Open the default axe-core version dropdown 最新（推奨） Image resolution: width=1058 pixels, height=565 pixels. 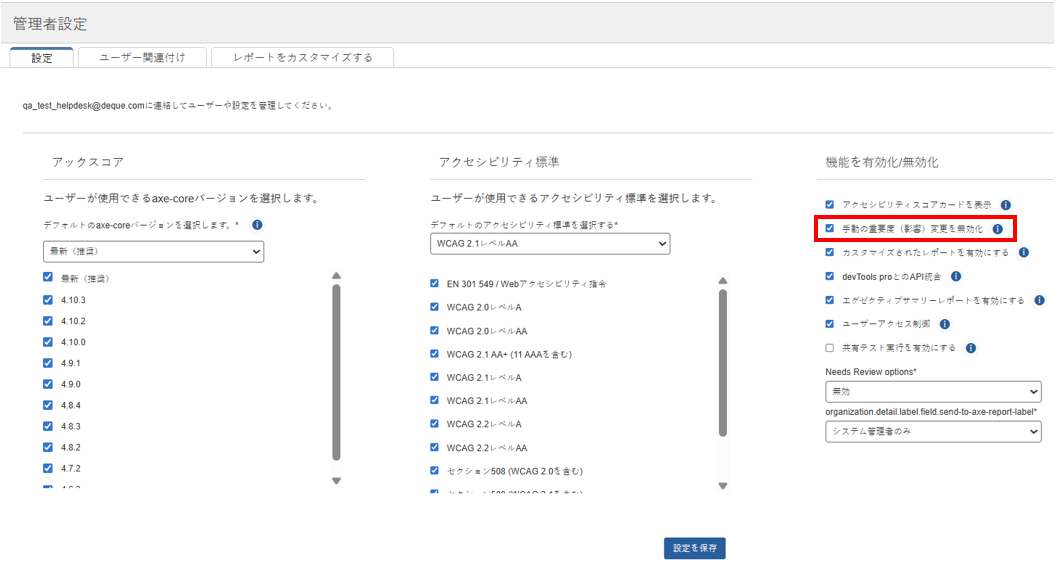coord(153,251)
